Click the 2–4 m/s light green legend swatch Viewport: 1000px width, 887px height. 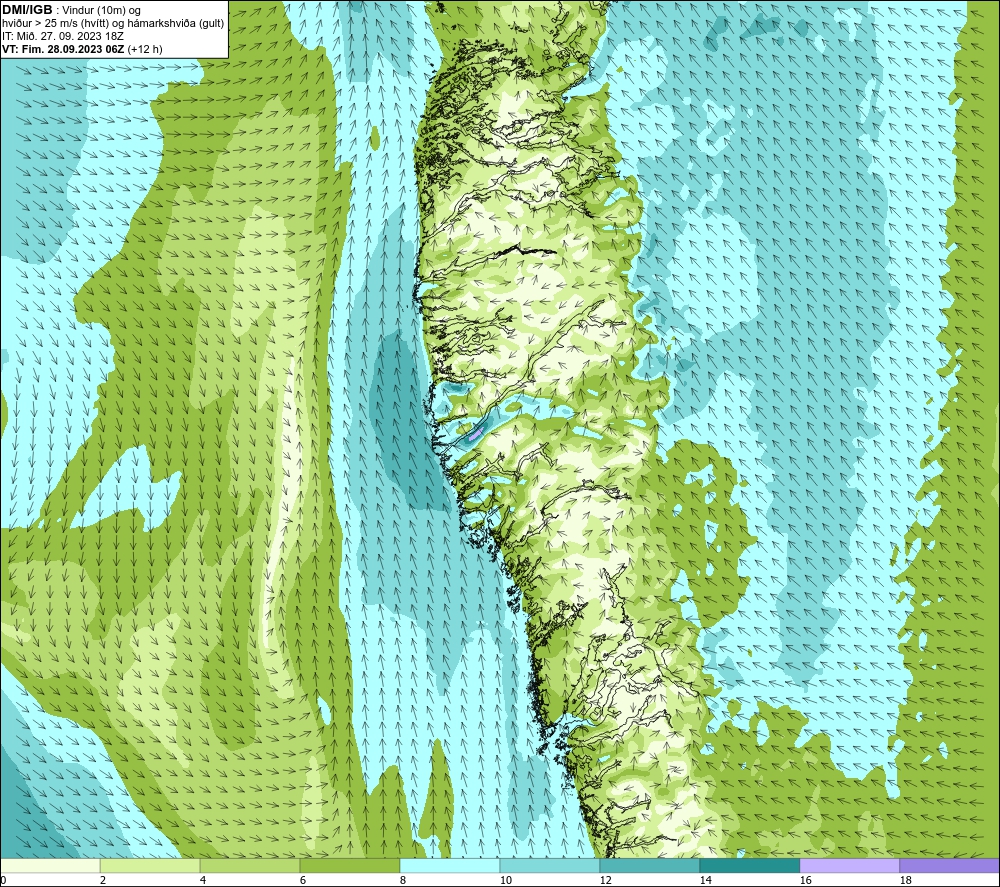click(150, 865)
